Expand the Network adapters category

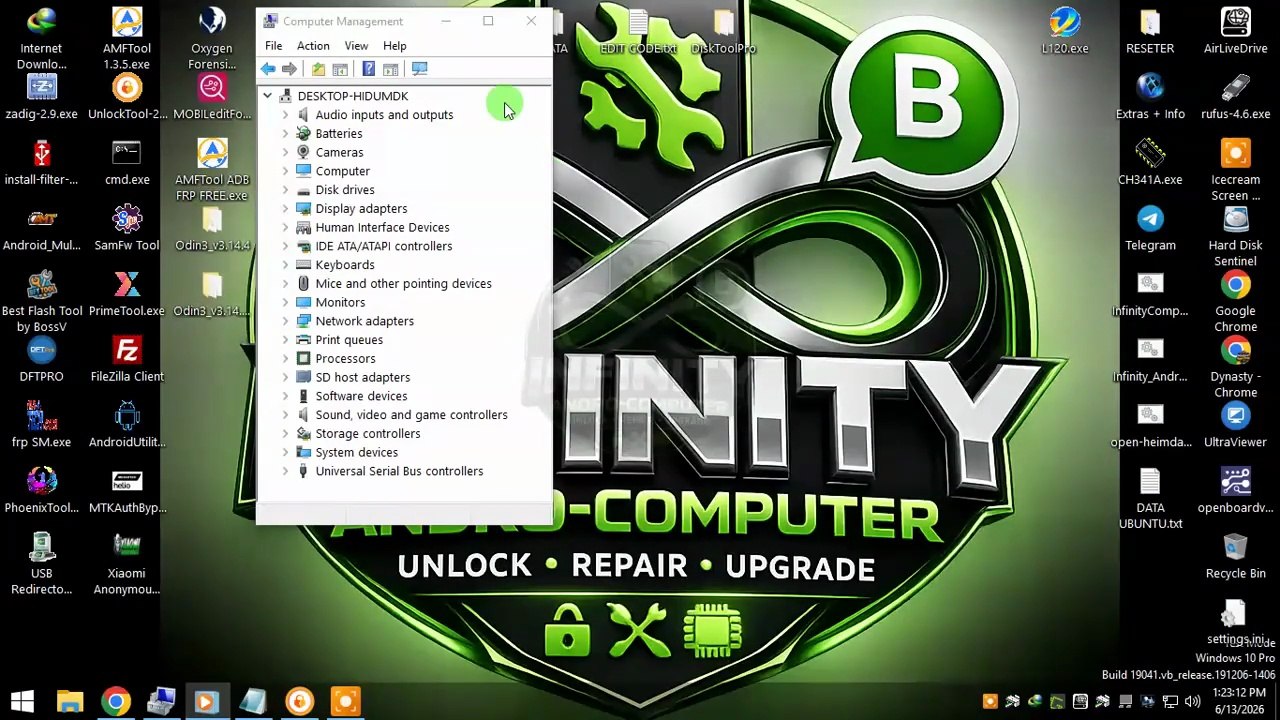pyautogui.click(x=285, y=321)
